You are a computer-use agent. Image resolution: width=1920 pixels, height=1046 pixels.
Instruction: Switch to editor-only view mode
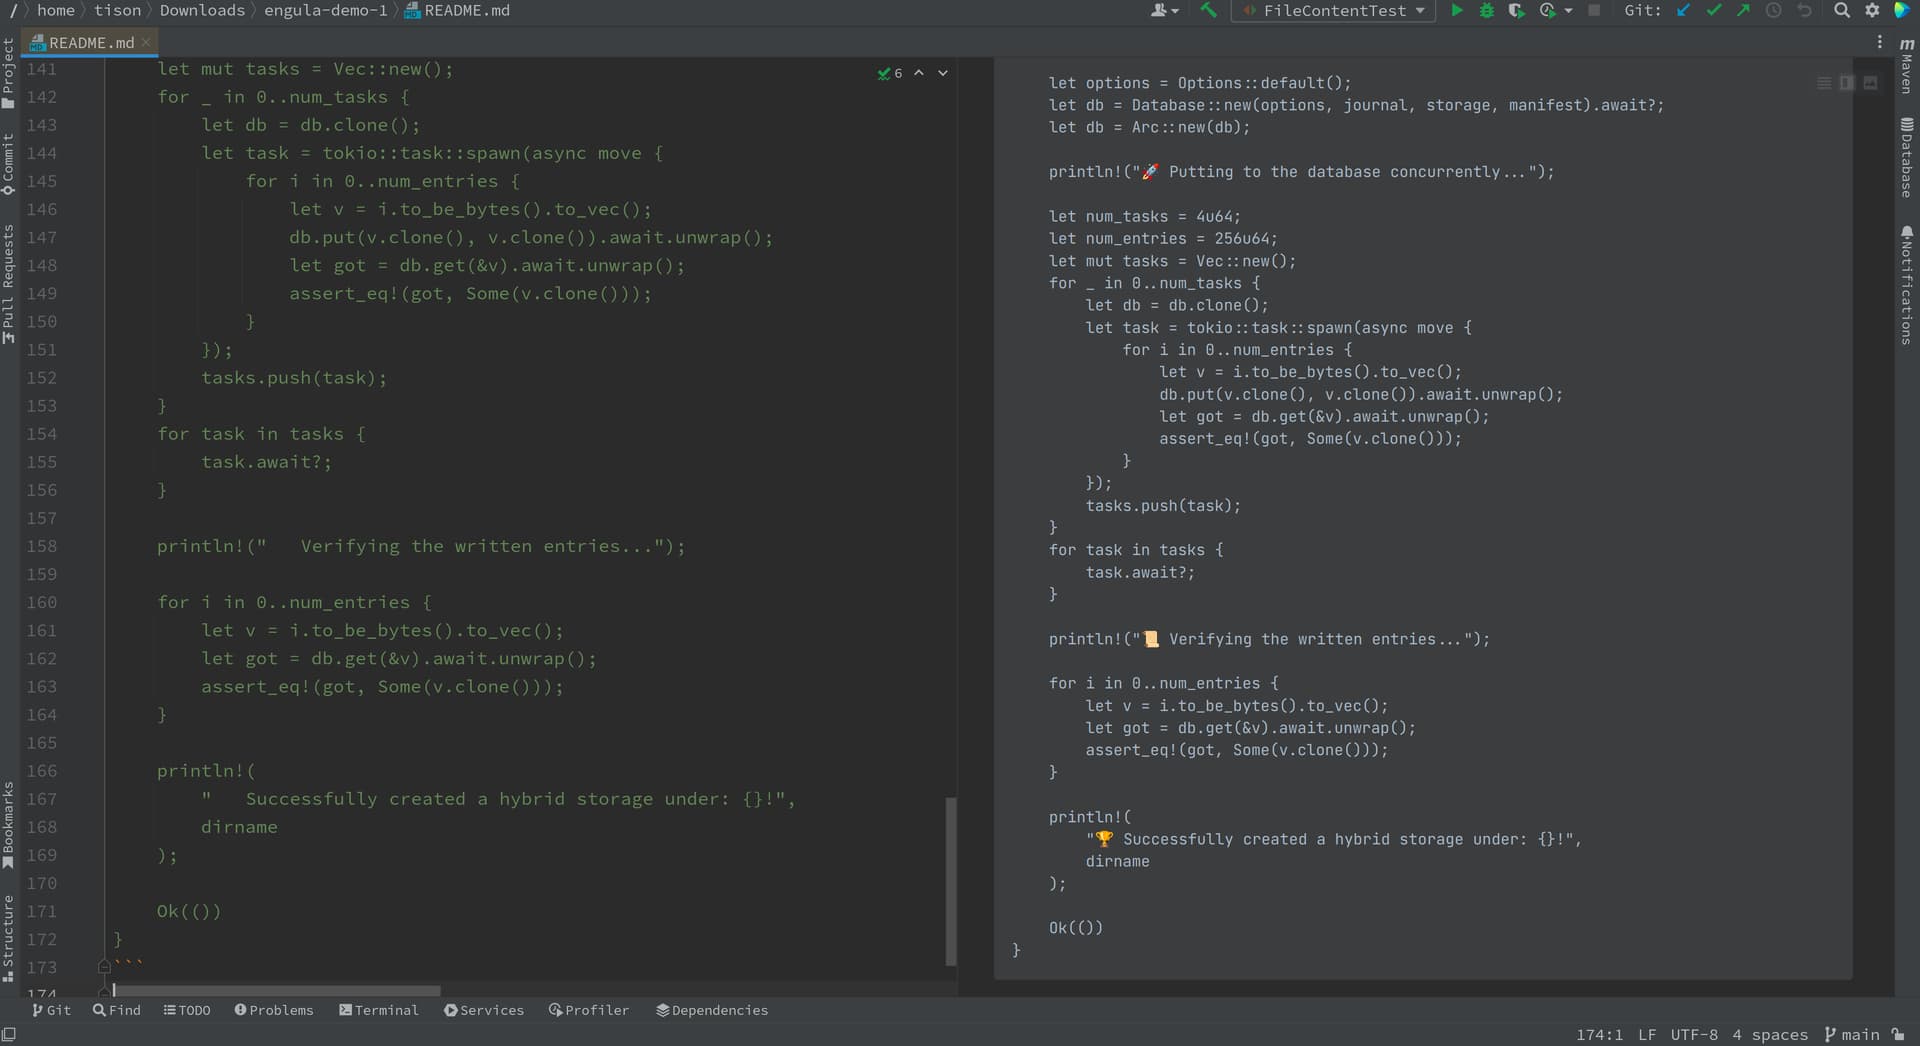click(1824, 83)
